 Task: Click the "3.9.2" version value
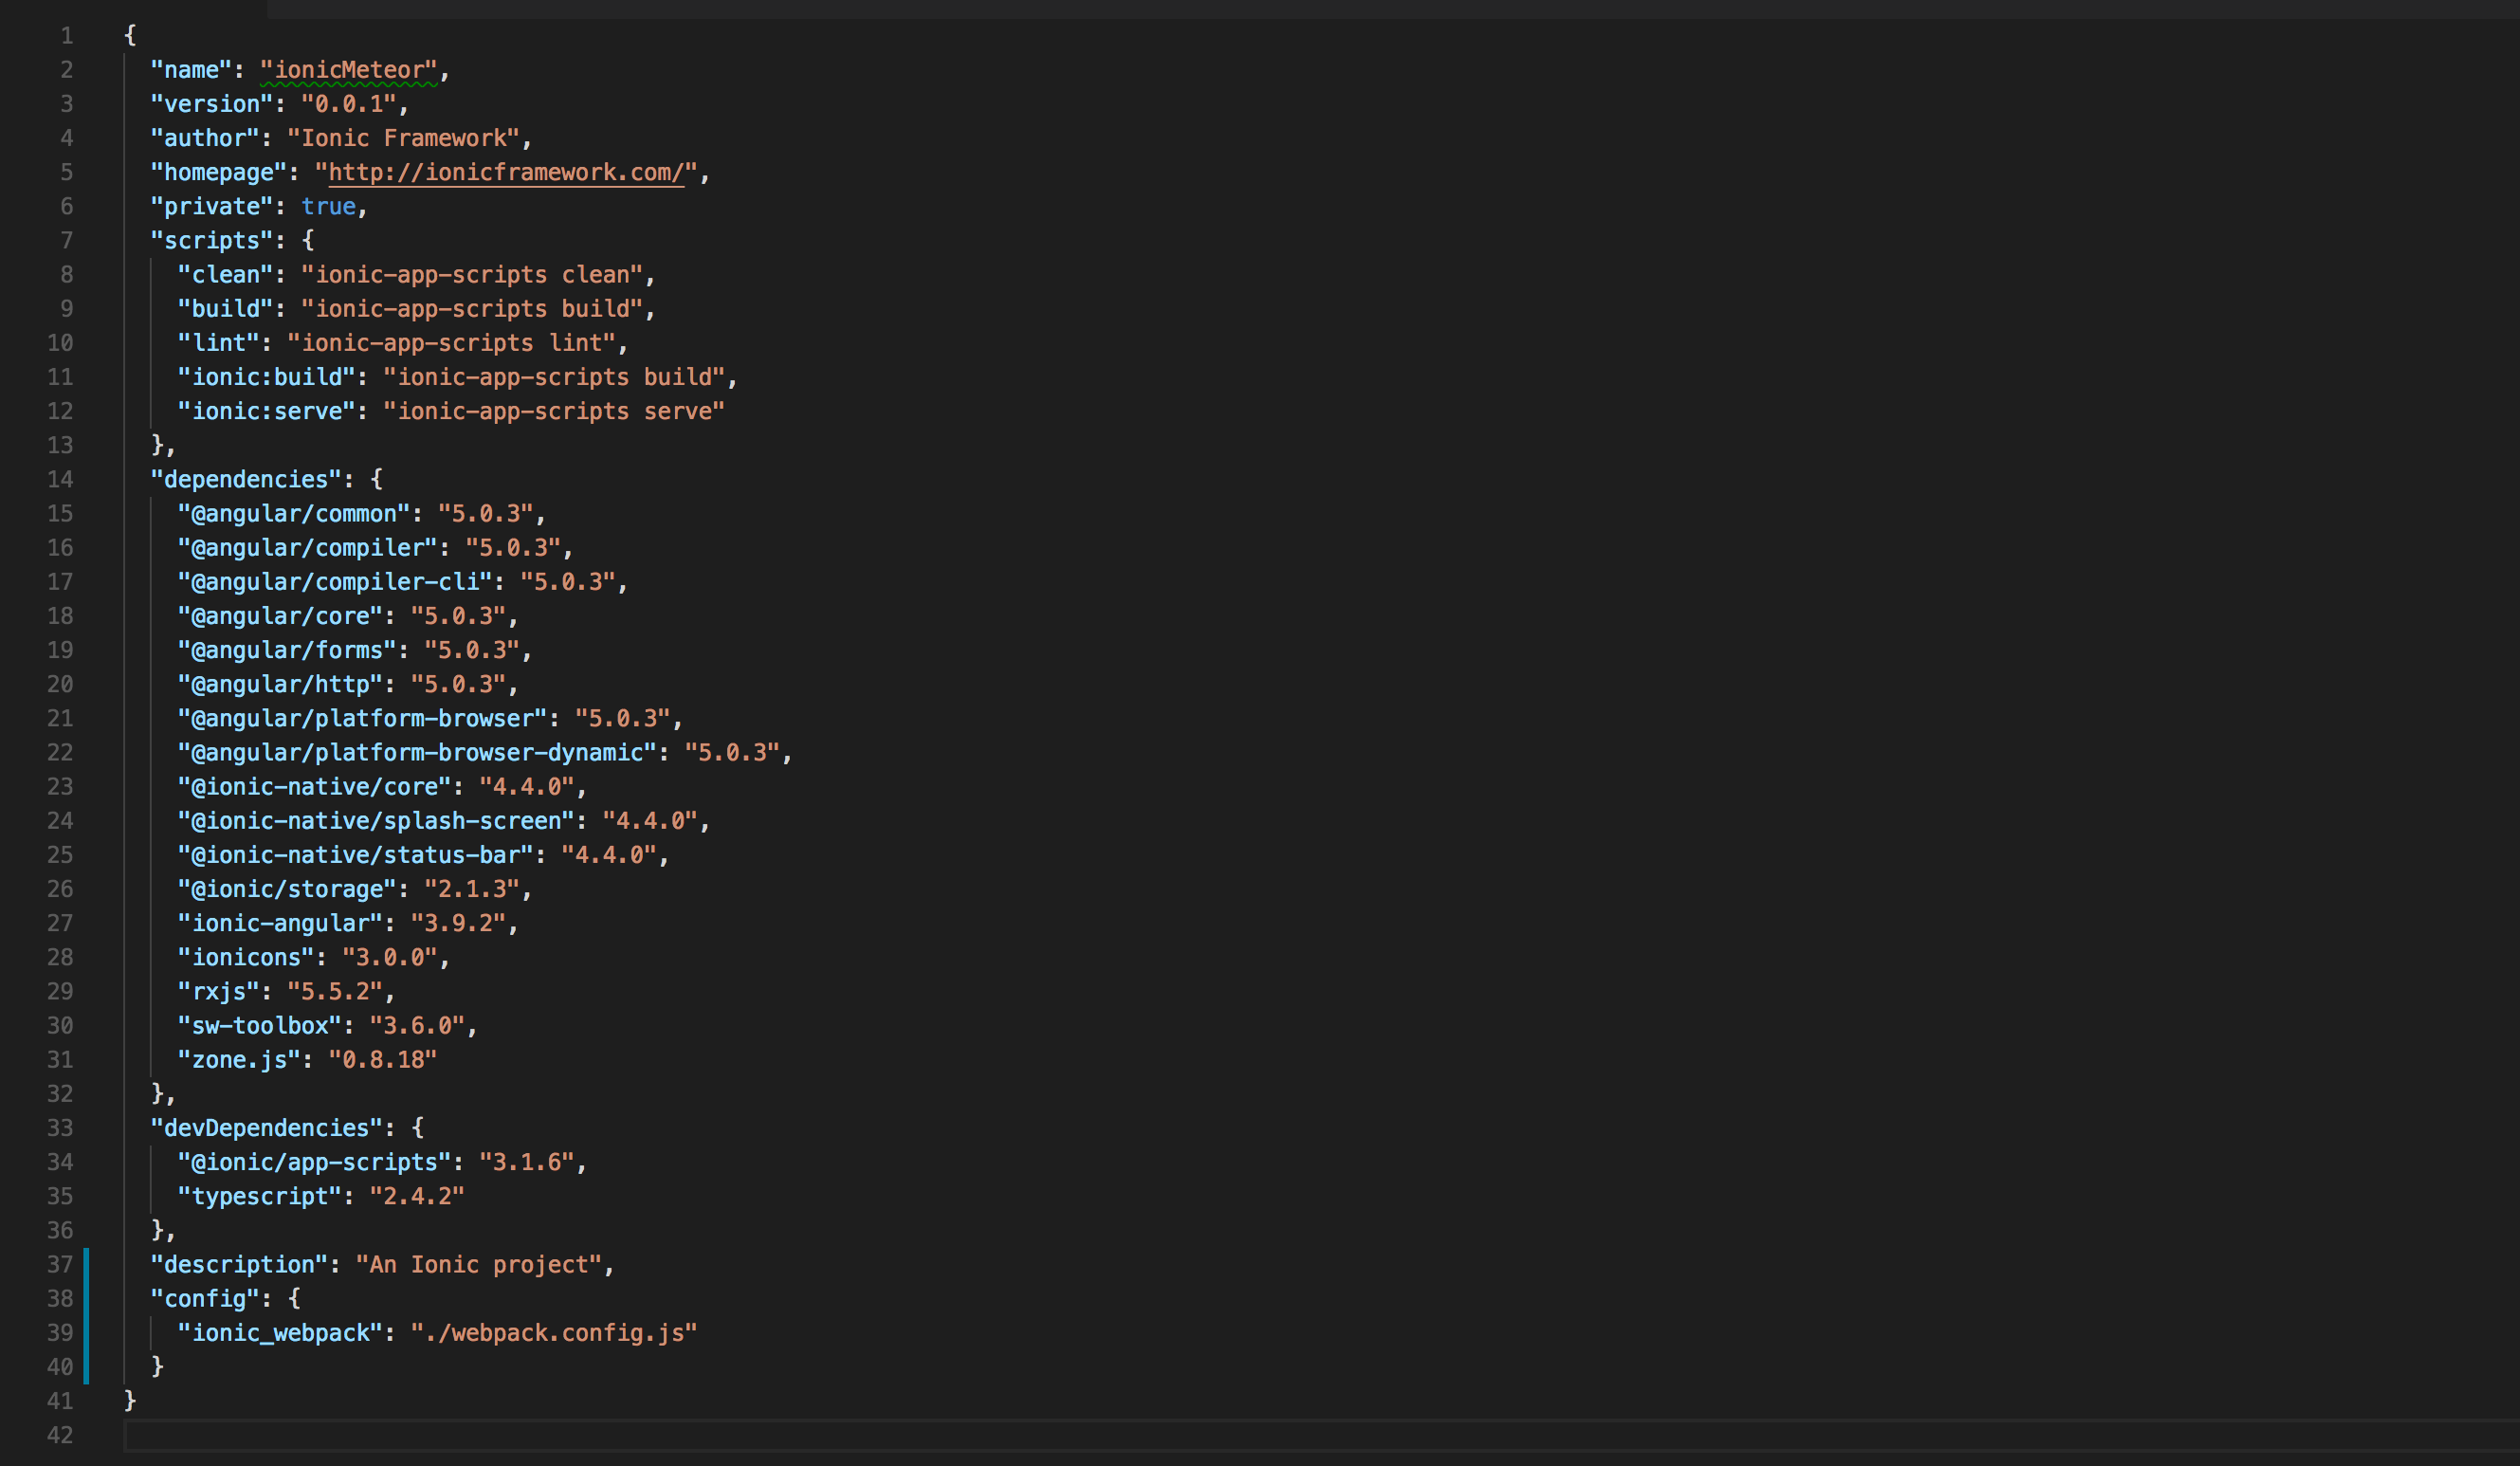coord(458,923)
